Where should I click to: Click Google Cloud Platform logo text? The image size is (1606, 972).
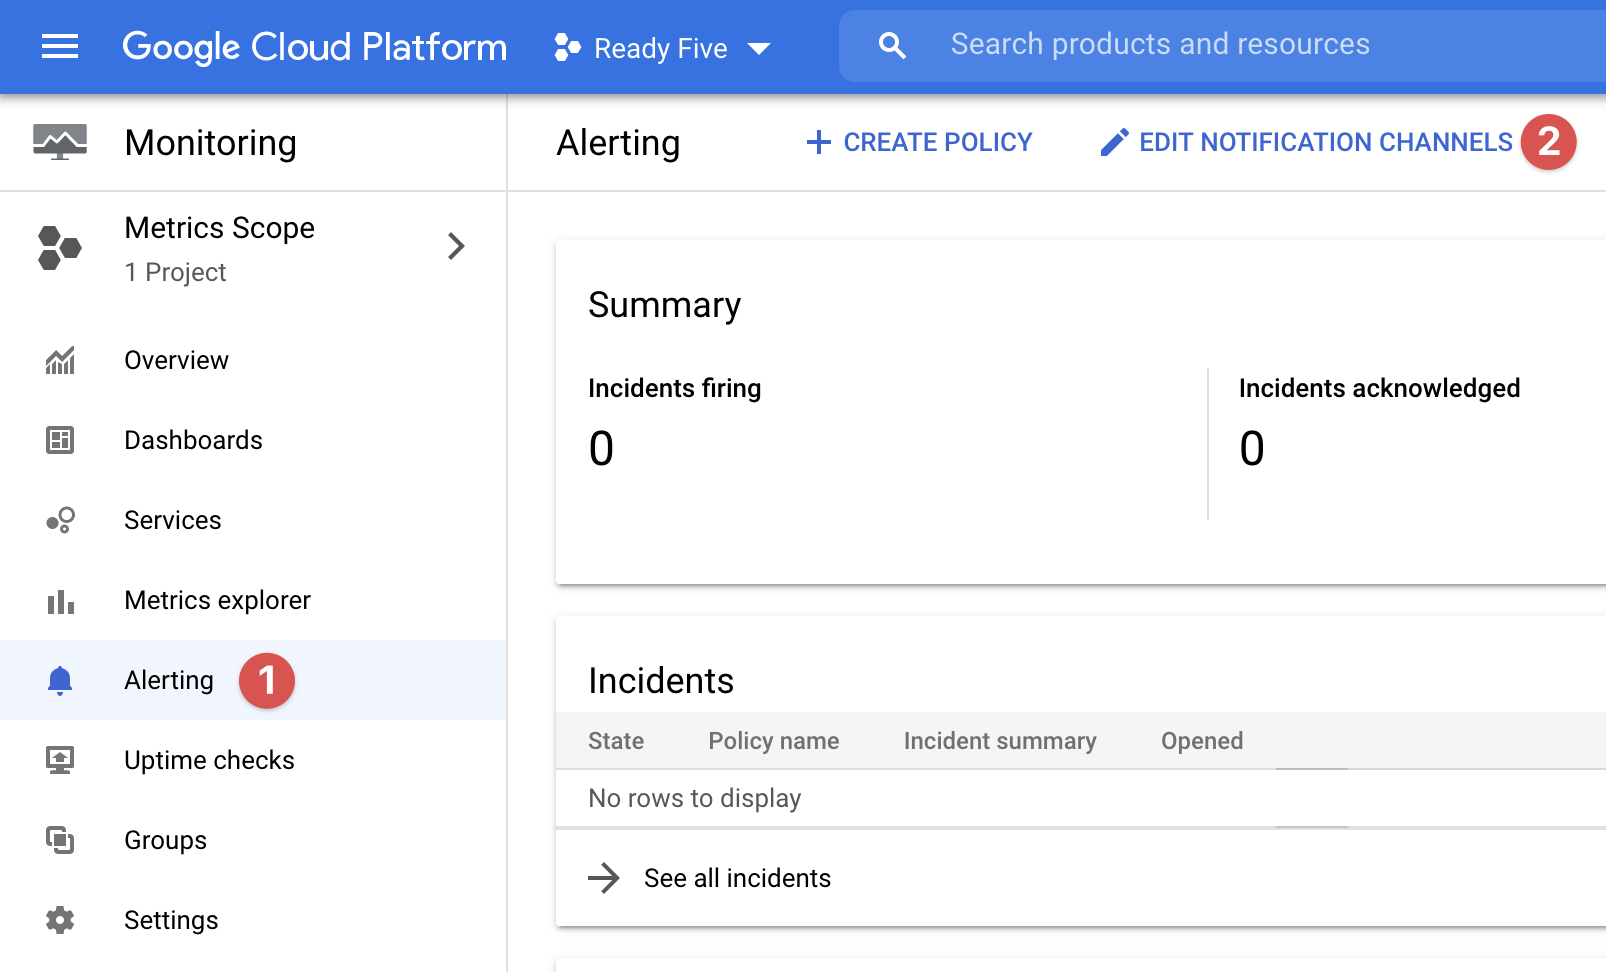(314, 47)
